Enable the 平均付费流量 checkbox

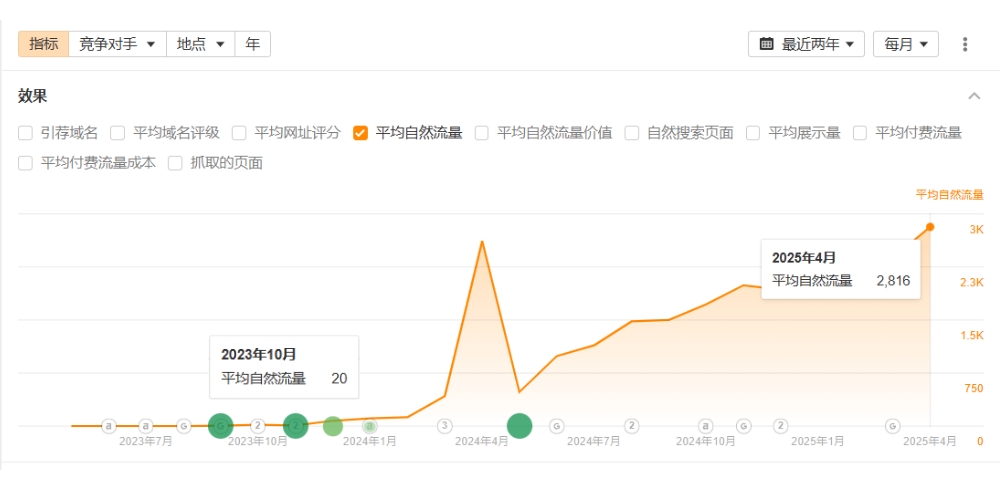point(860,133)
